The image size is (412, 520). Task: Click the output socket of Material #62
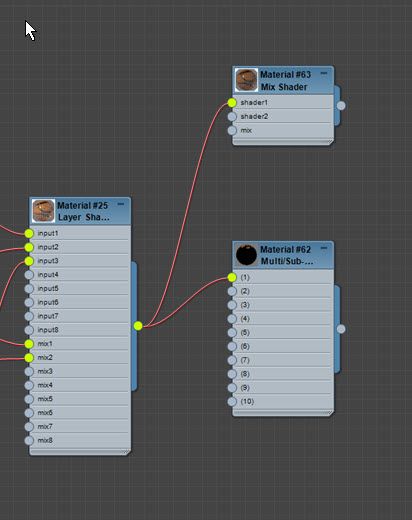coord(341,329)
